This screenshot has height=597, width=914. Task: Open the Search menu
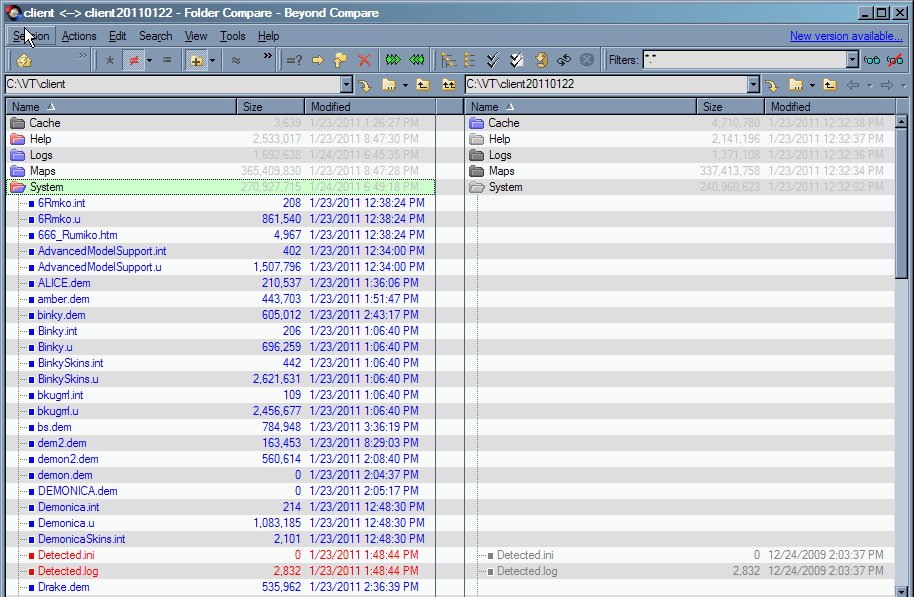[x=156, y=36]
